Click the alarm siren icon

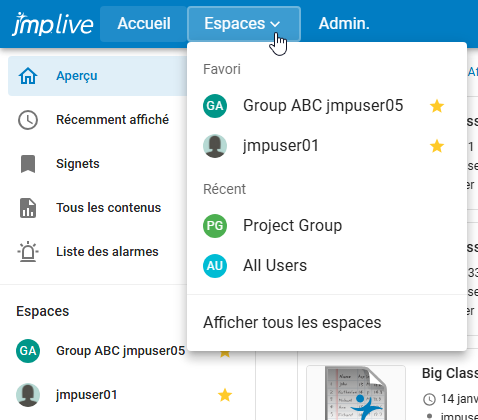28,252
